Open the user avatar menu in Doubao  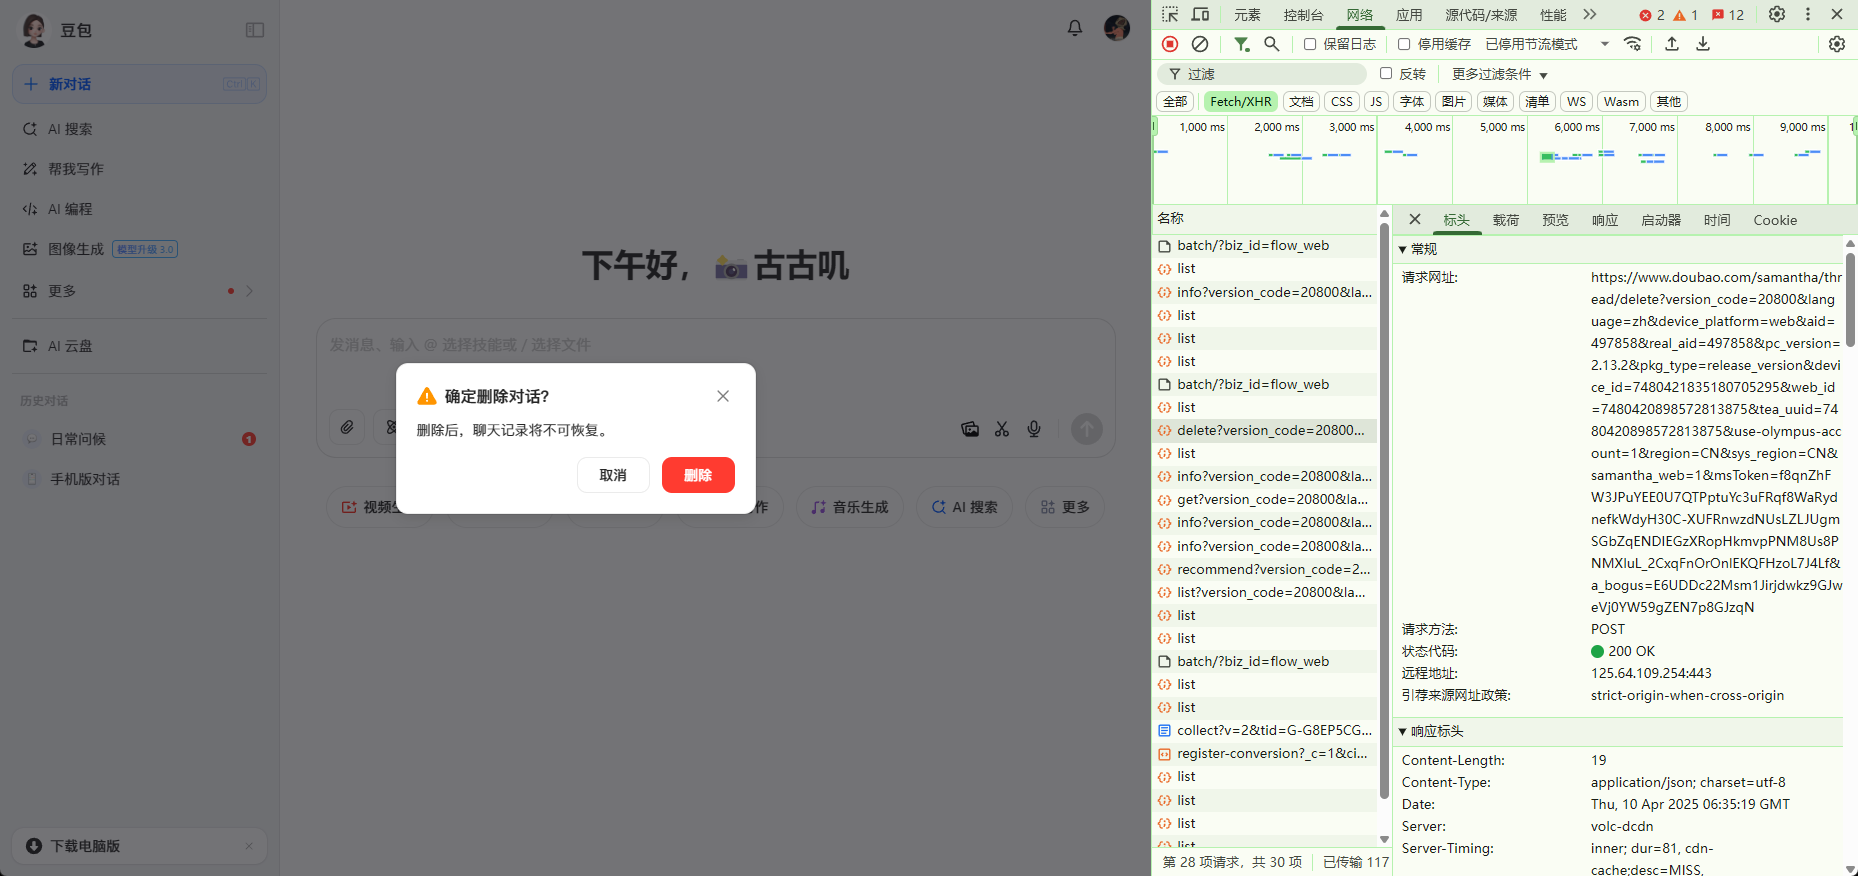point(1117,28)
